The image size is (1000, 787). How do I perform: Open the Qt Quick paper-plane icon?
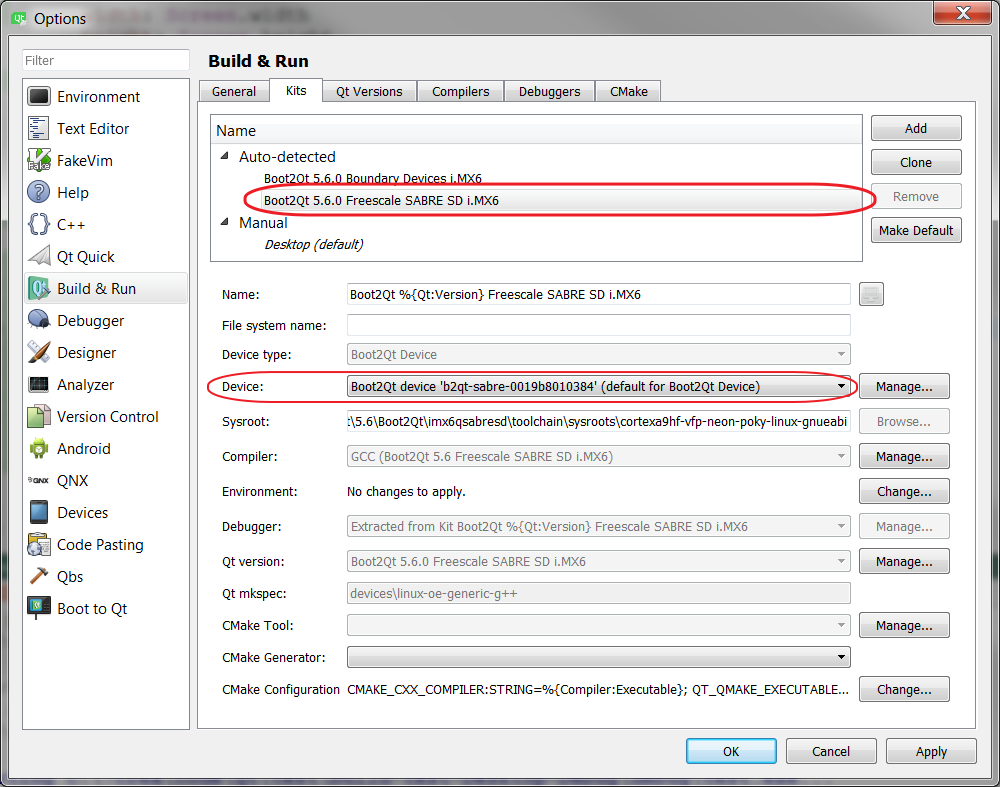(x=39, y=256)
